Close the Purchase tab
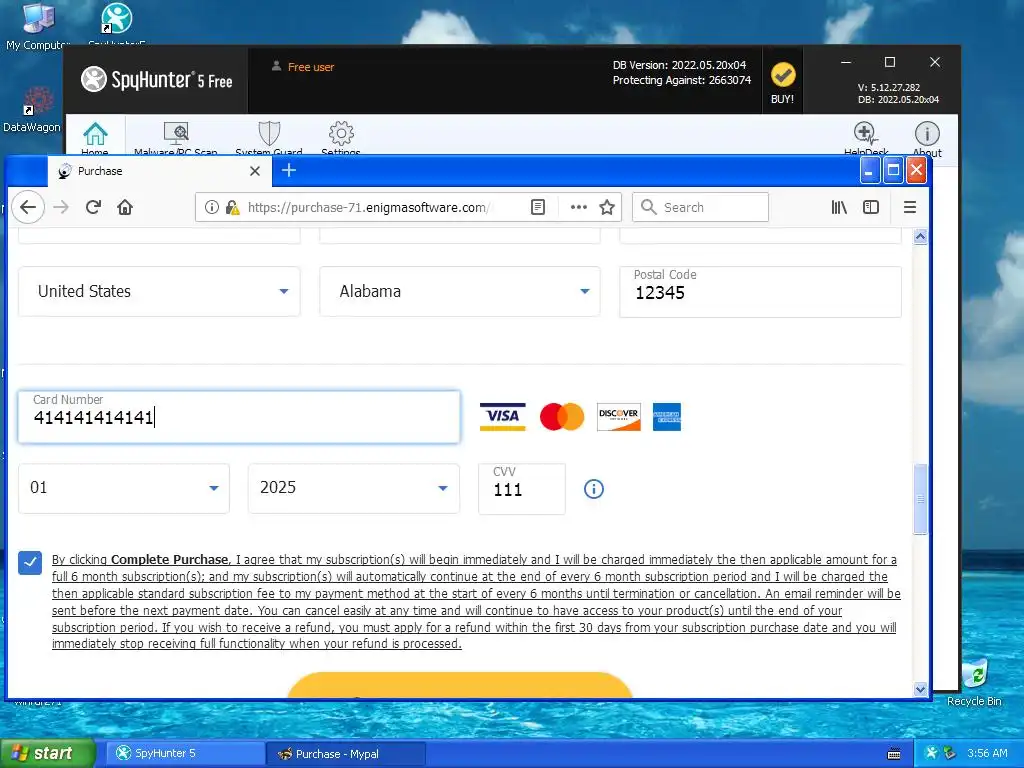Viewport: 1024px width, 768px height. point(255,171)
